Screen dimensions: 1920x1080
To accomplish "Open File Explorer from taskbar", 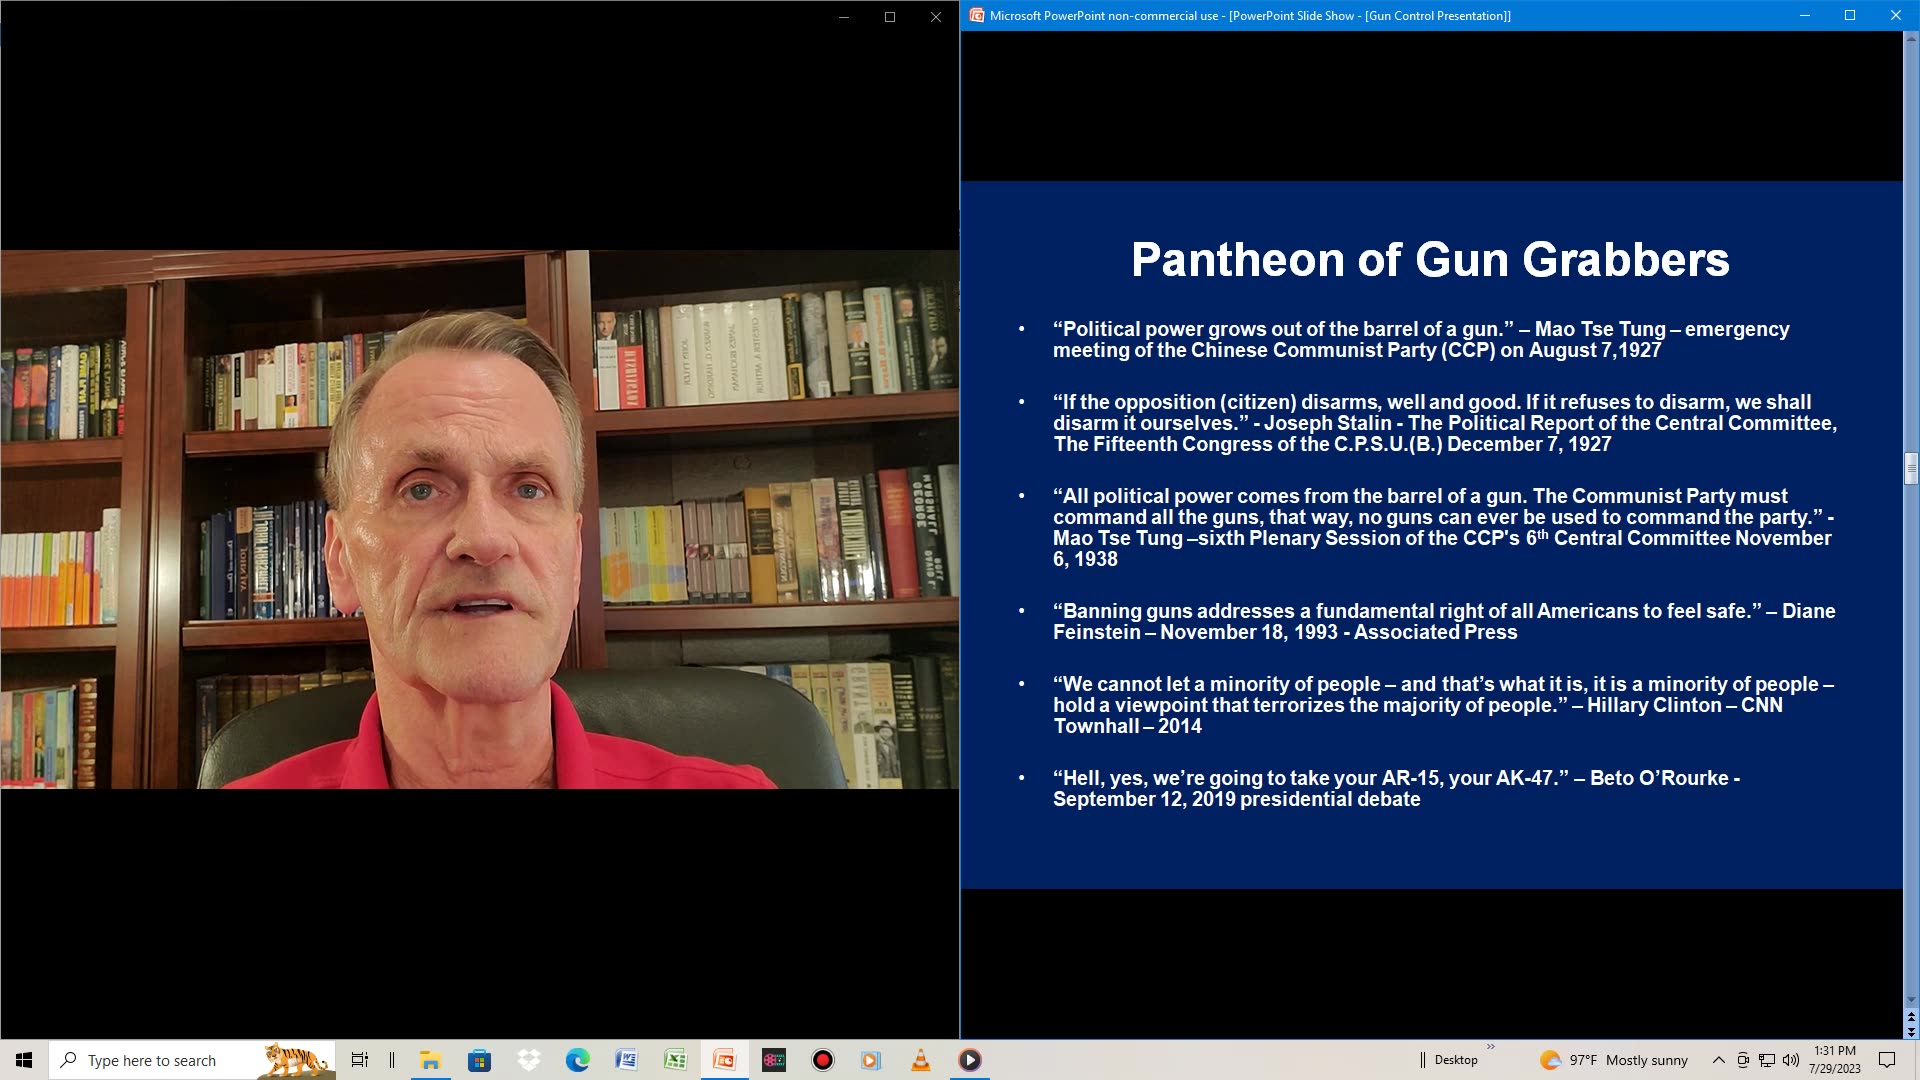I will [431, 1060].
